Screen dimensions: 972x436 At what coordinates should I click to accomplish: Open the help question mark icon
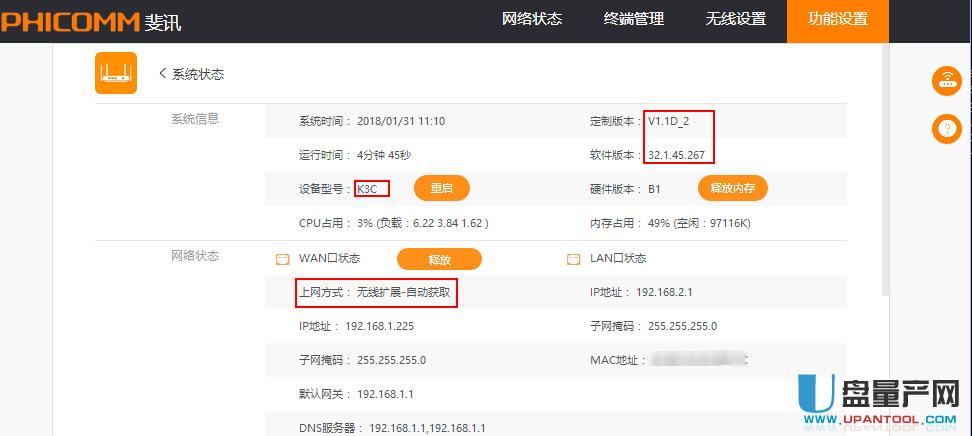[947, 129]
